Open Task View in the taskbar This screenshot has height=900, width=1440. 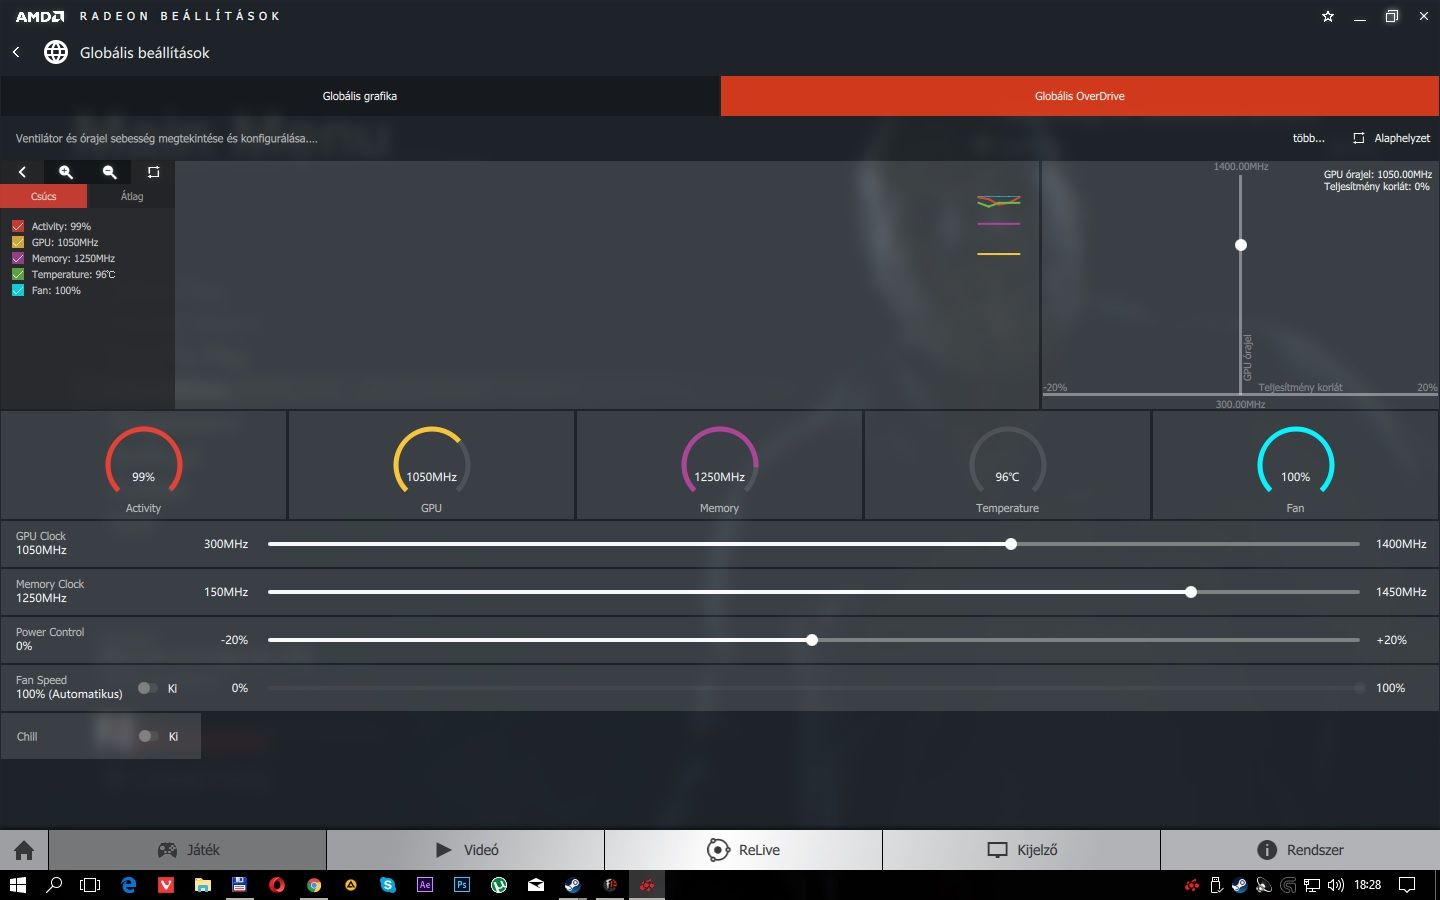(x=90, y=885)
